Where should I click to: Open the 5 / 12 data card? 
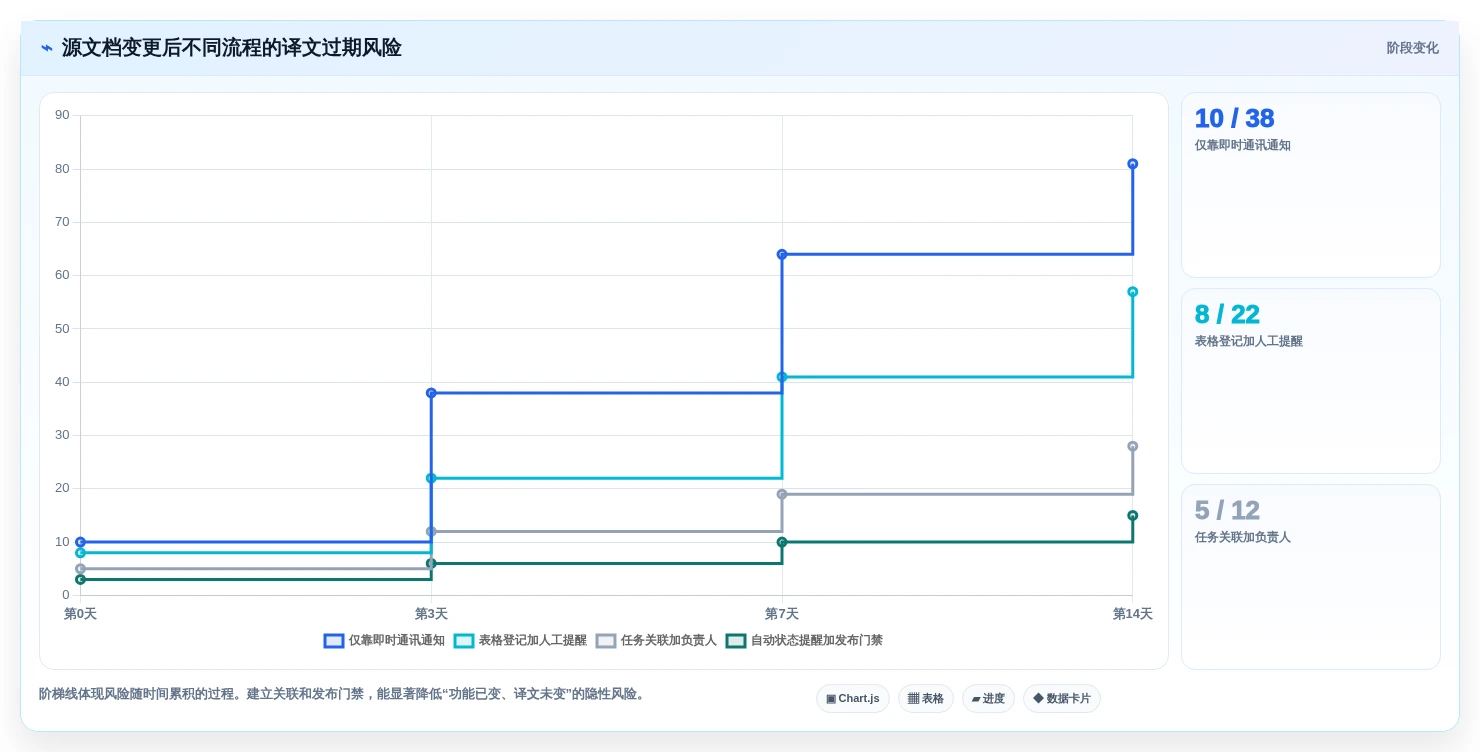pos(1311,577)
